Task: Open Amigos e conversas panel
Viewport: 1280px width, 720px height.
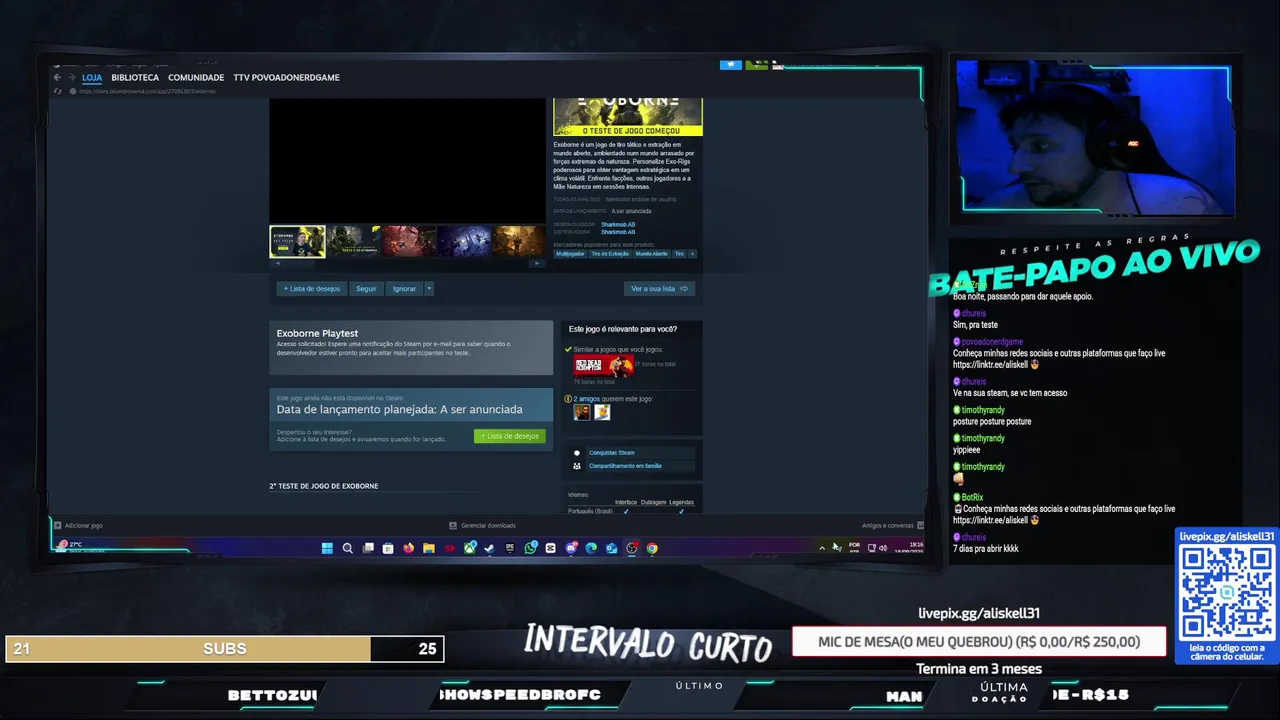Action: [x=892, y=525]
